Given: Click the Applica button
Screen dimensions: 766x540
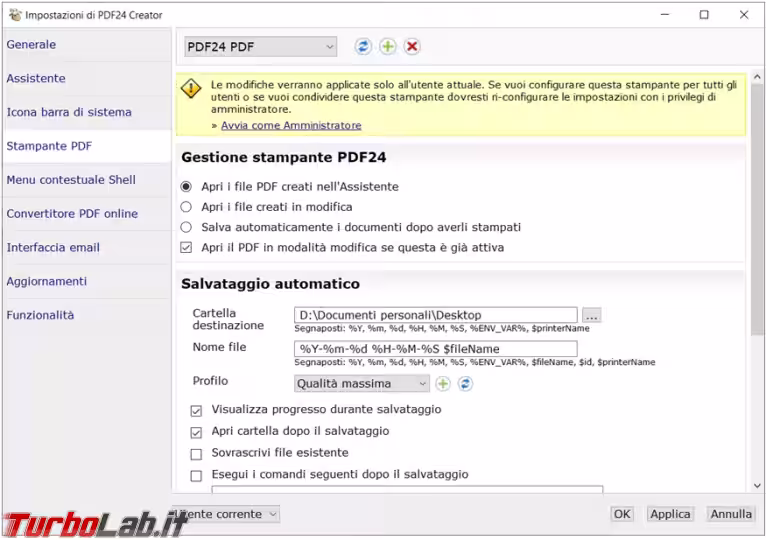Looking at the screenshot, I should [670, 514].
